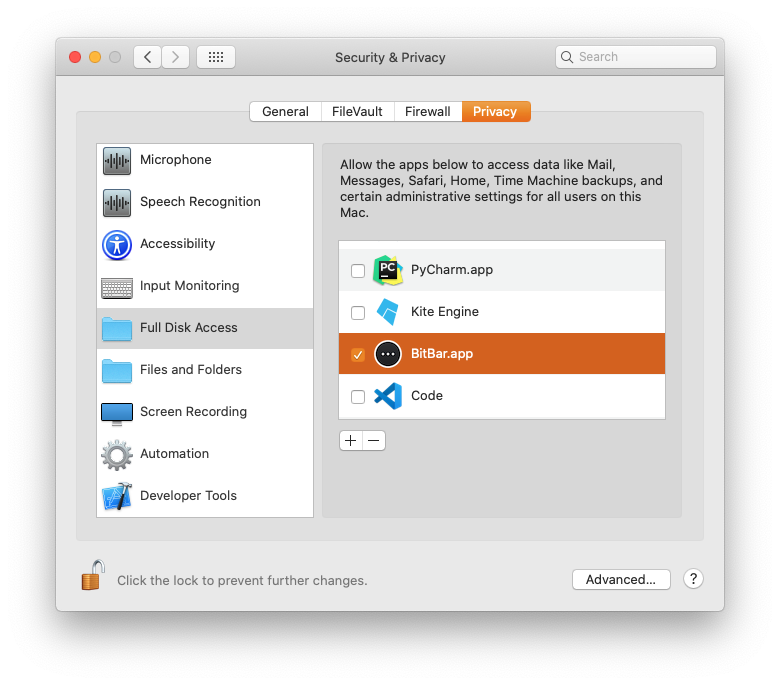Switch to the FileVault tab

coord(357,111)
